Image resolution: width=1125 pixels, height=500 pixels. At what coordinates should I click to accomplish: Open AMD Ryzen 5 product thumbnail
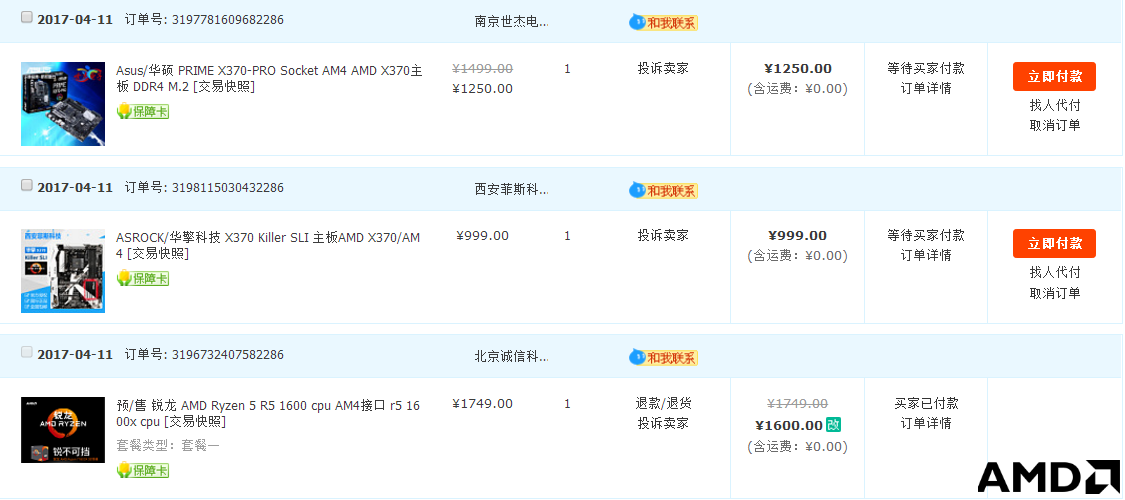point(63,430)
